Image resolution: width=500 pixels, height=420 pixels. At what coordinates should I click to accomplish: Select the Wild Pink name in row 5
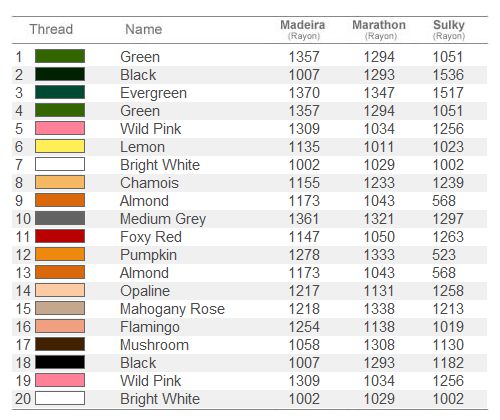pos(151,129)
